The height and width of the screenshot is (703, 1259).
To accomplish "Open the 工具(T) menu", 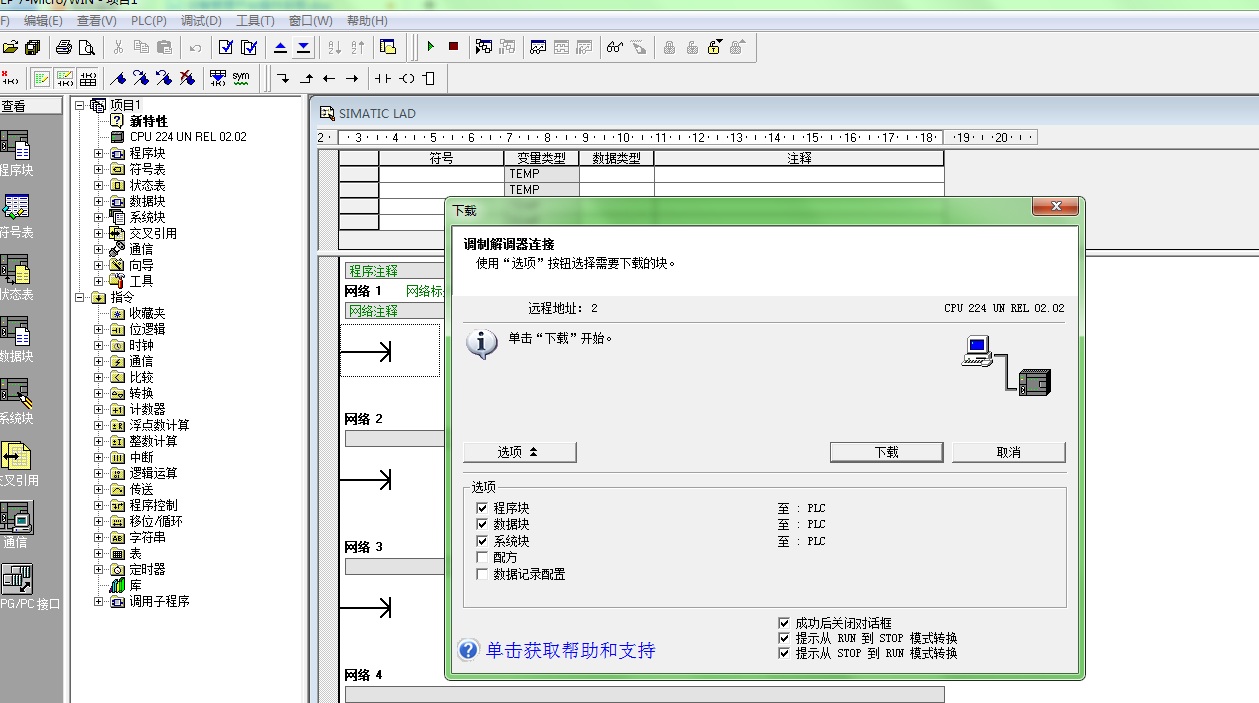I will tap(255, 20).
